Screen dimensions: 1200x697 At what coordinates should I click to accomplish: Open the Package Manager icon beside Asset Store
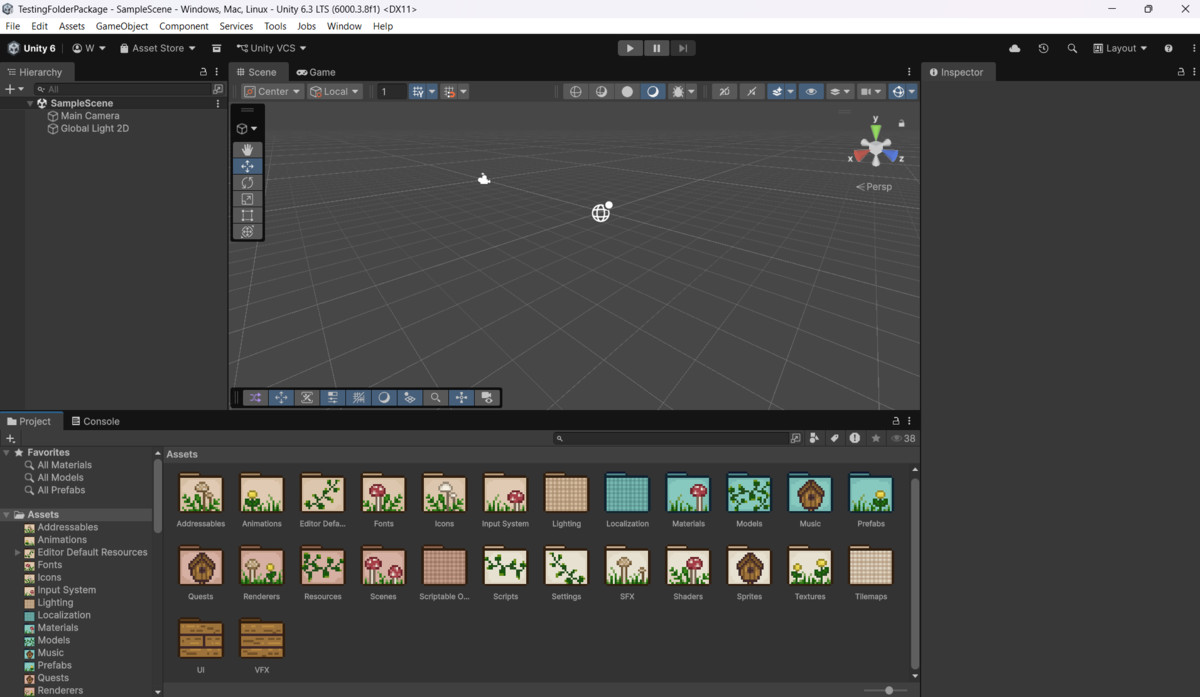coord(217,48)
